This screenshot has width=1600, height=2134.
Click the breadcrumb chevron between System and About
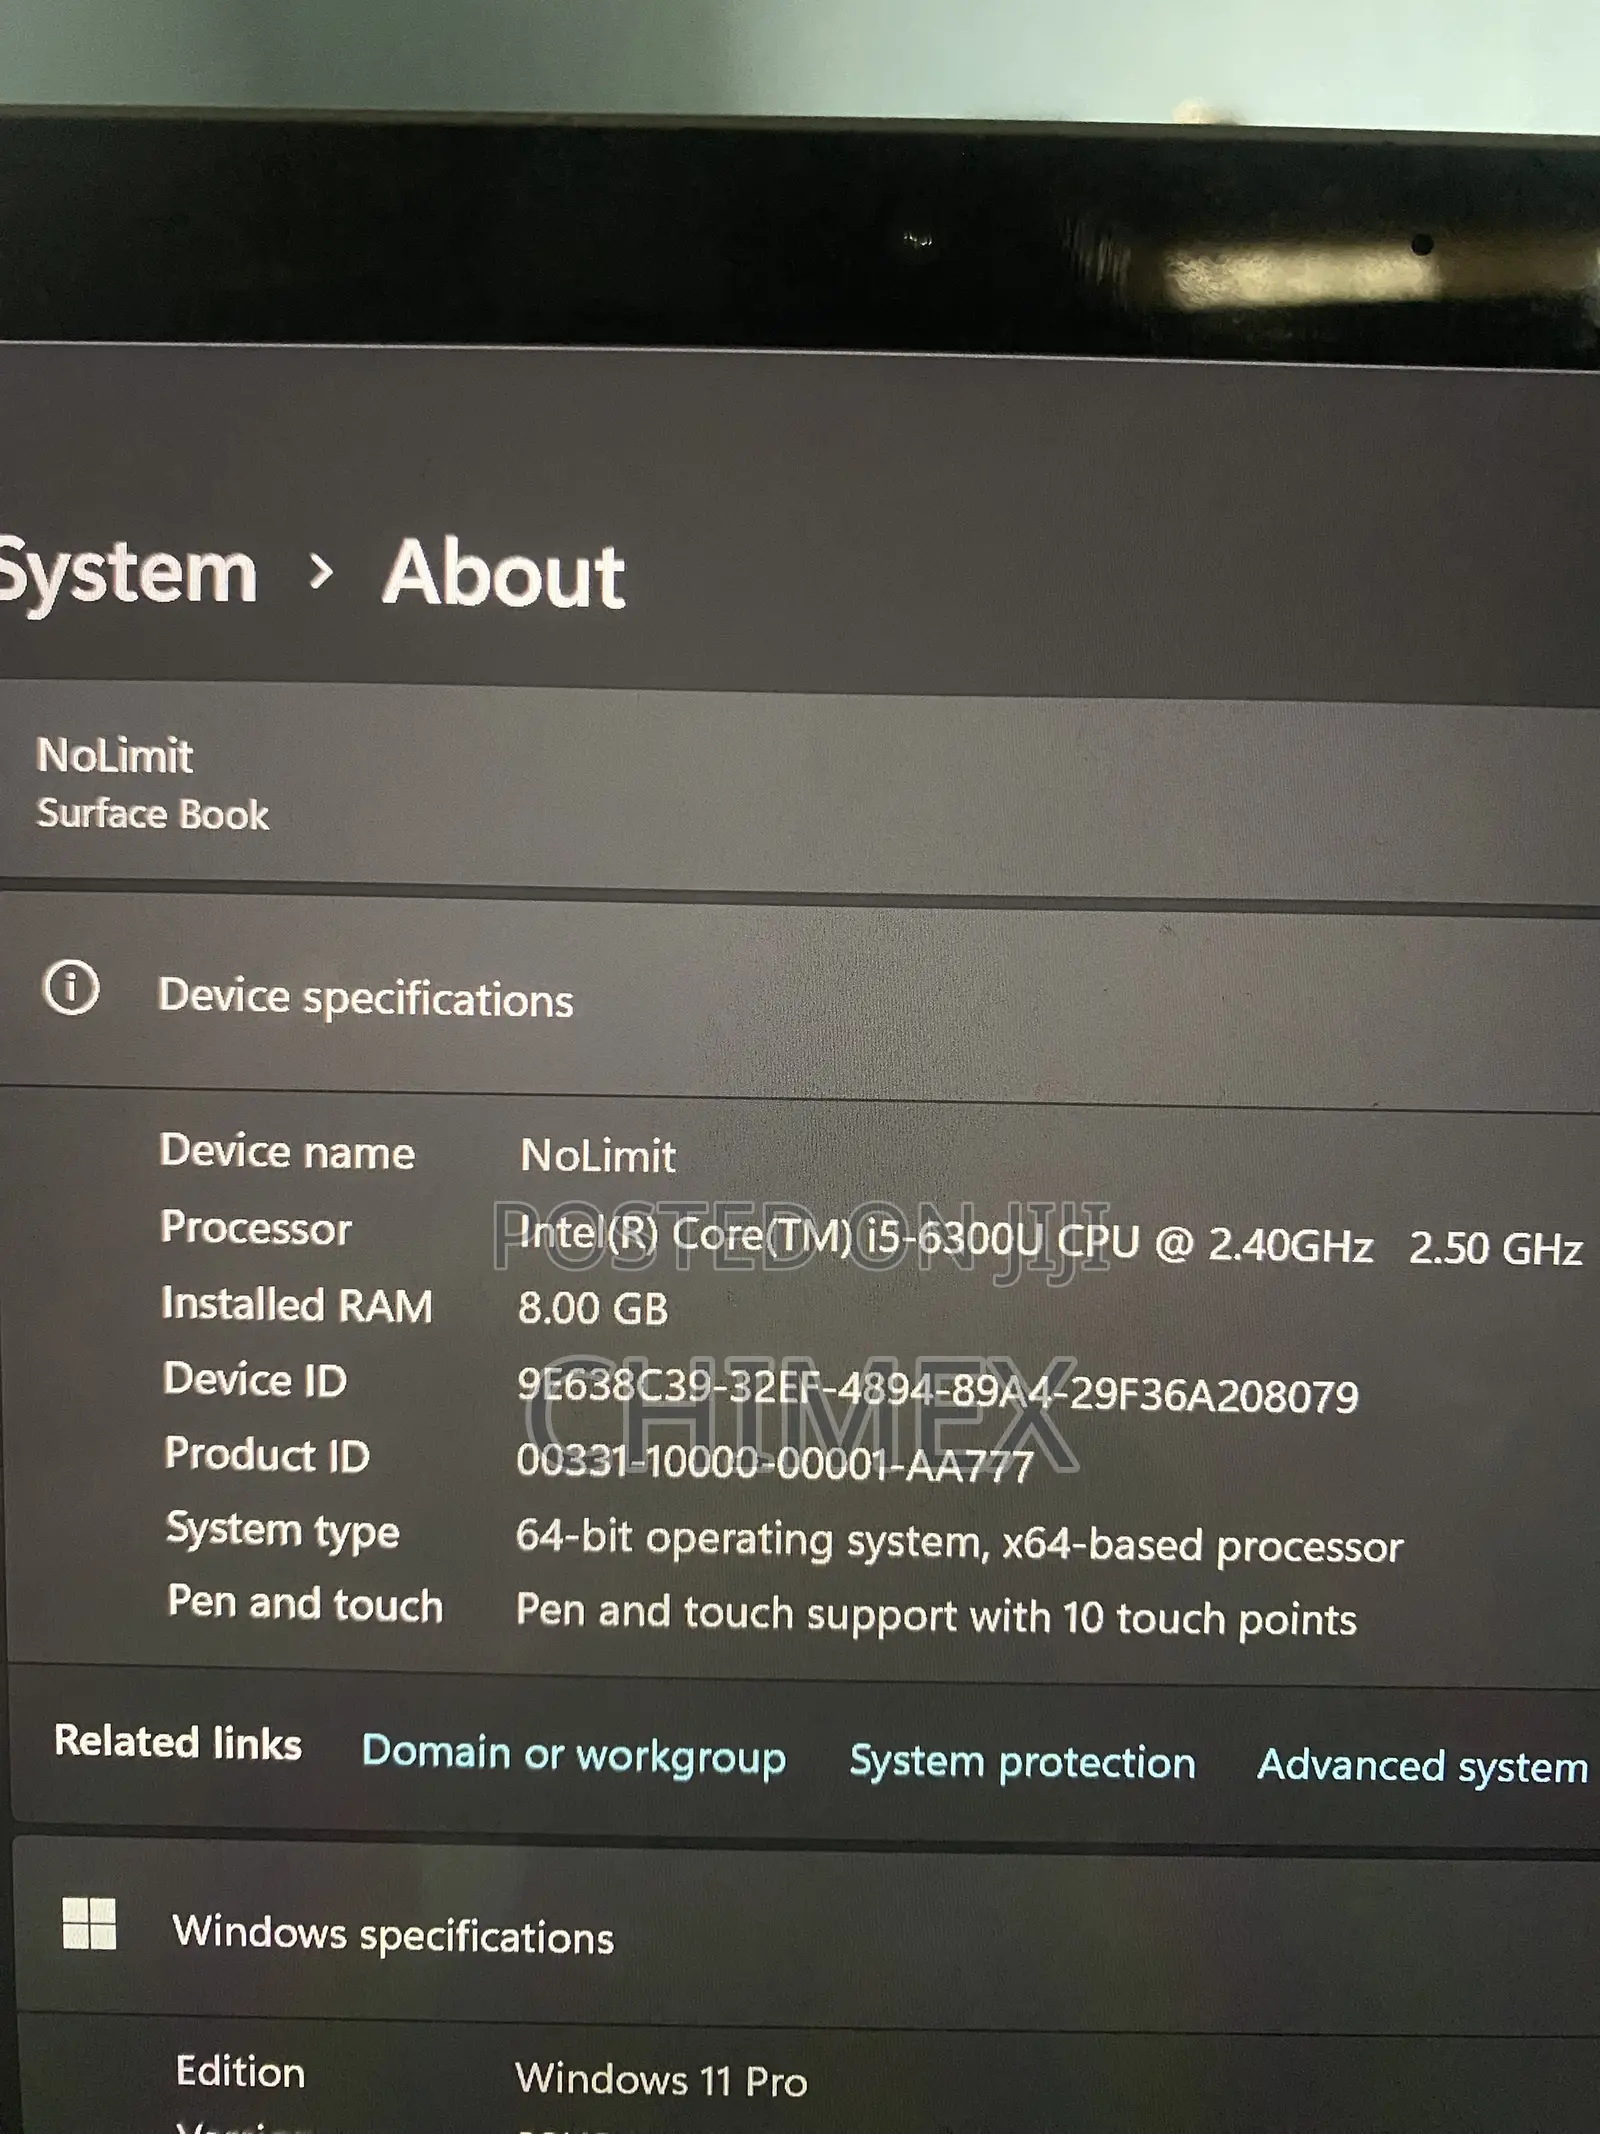click(321, 573)
